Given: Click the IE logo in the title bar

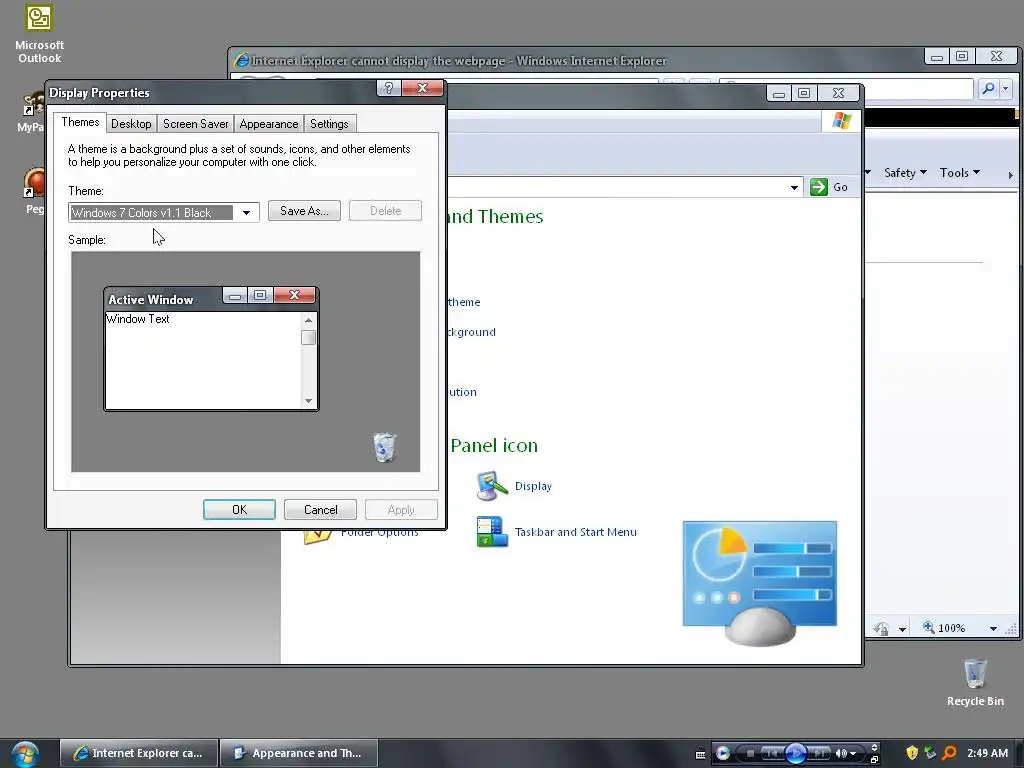Looking at the screenshot, I should [241, 60].
